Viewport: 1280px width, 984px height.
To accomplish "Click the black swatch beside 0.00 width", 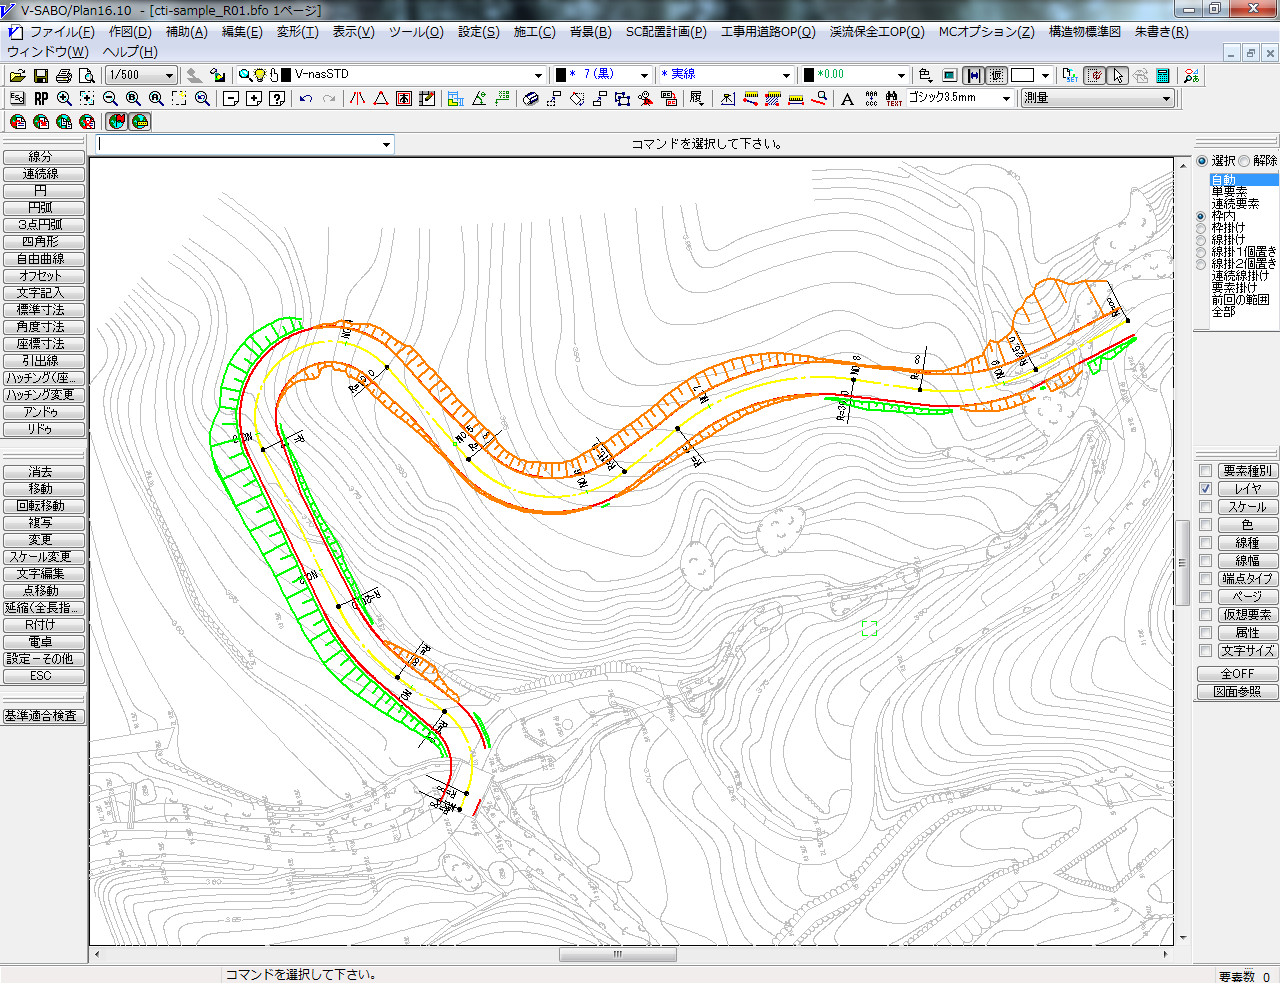I will click(x=810, y=75).
